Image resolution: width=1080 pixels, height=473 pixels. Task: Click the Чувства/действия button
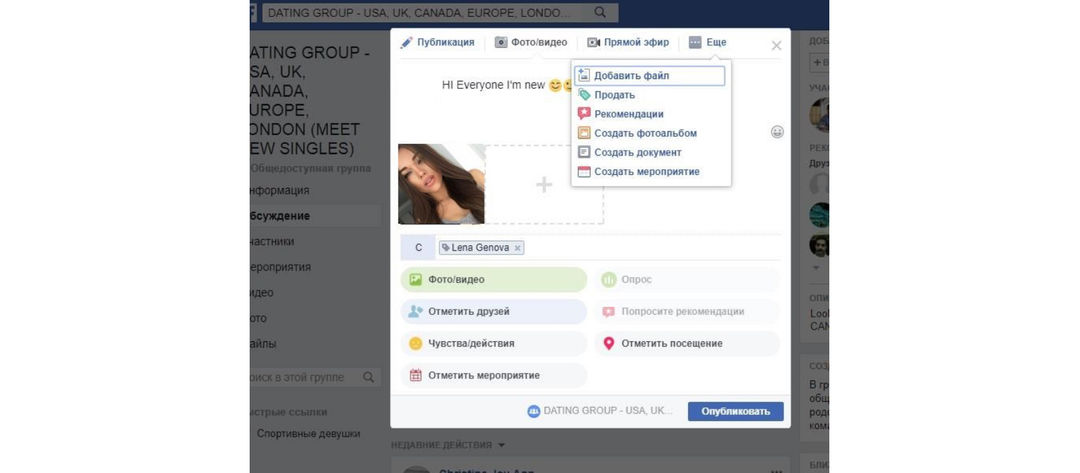tap(493, 344)
